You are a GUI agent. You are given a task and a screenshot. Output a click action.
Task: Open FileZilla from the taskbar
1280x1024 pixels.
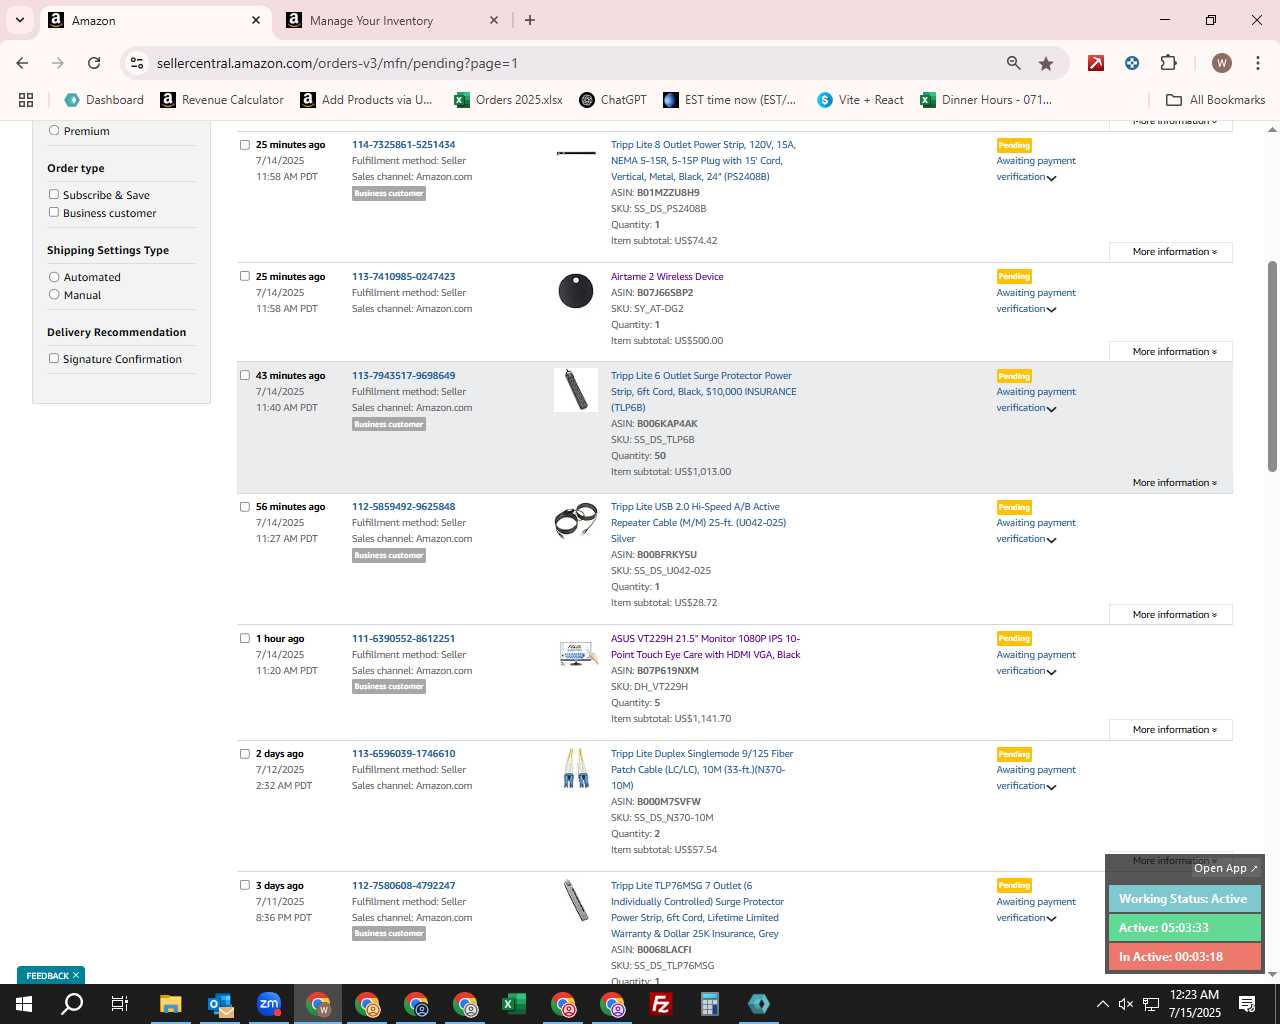click(661, 1004)
